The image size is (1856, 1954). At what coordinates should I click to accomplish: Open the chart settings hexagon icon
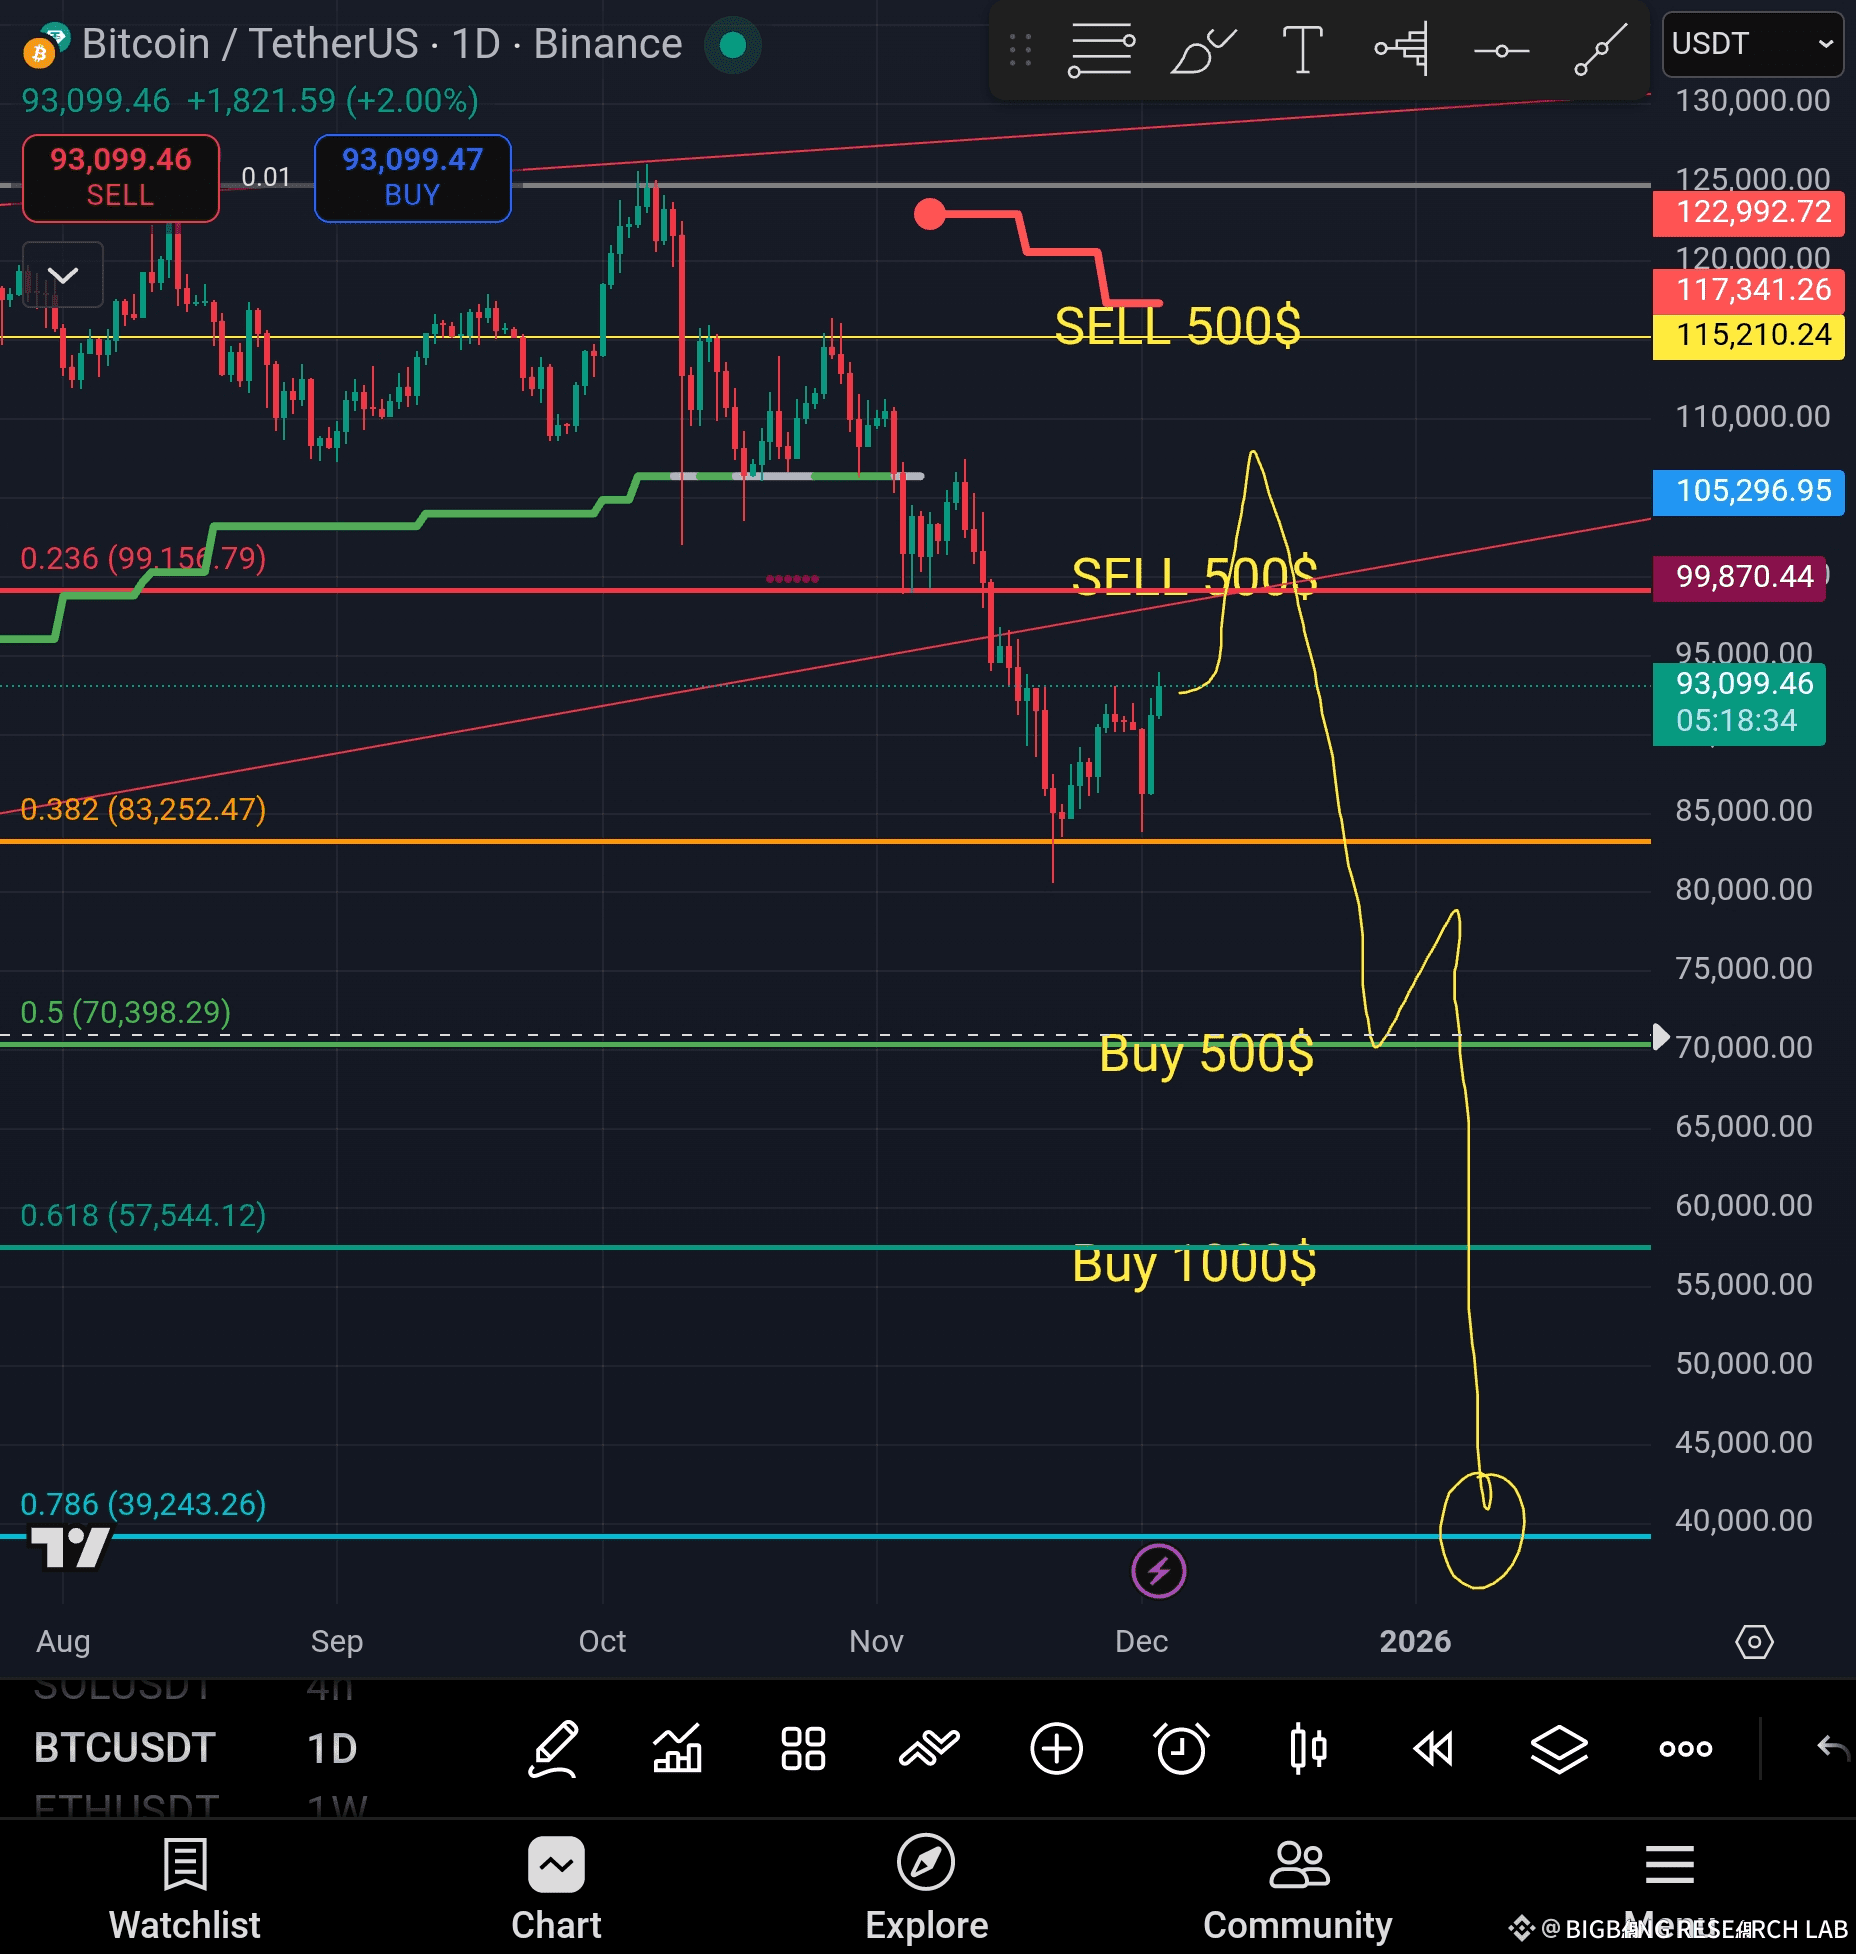(1754, 1641)
